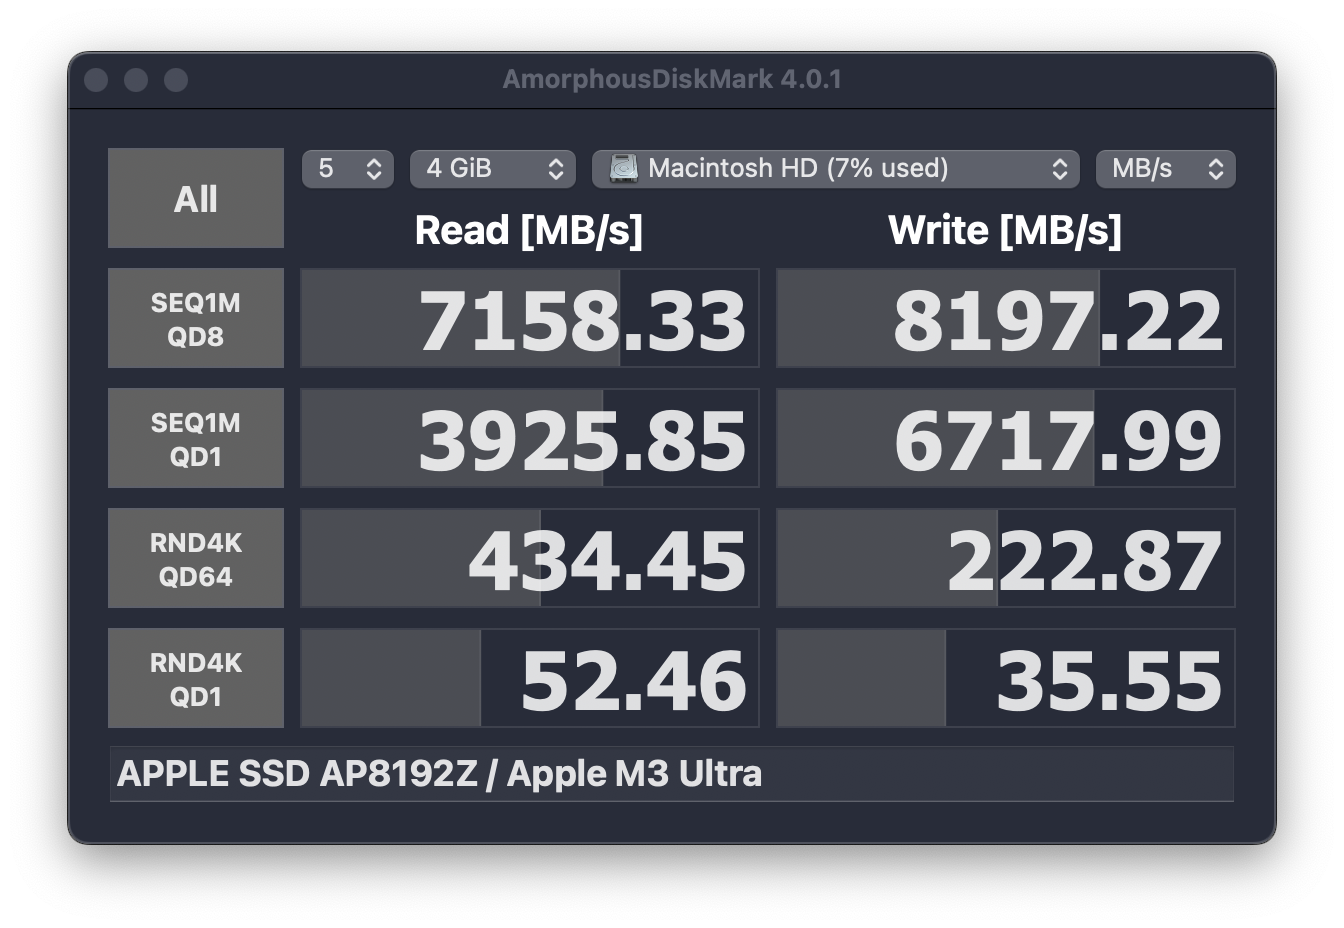Click the red close window button

tap(96, 80)
